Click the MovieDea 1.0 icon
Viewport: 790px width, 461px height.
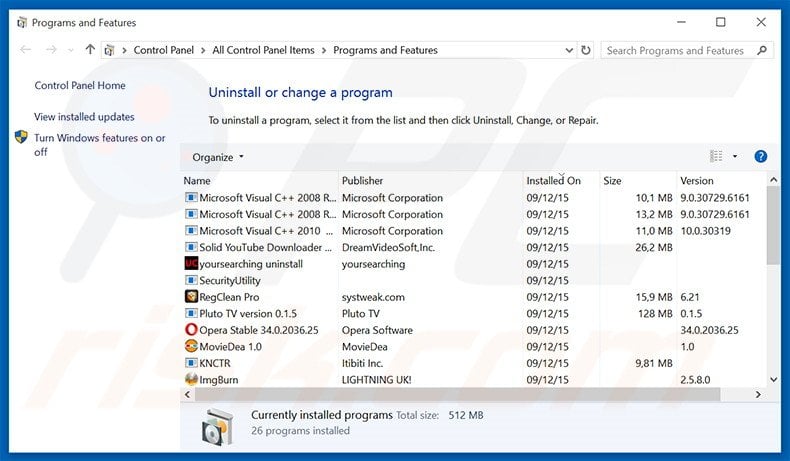click(x=191, y=346)
